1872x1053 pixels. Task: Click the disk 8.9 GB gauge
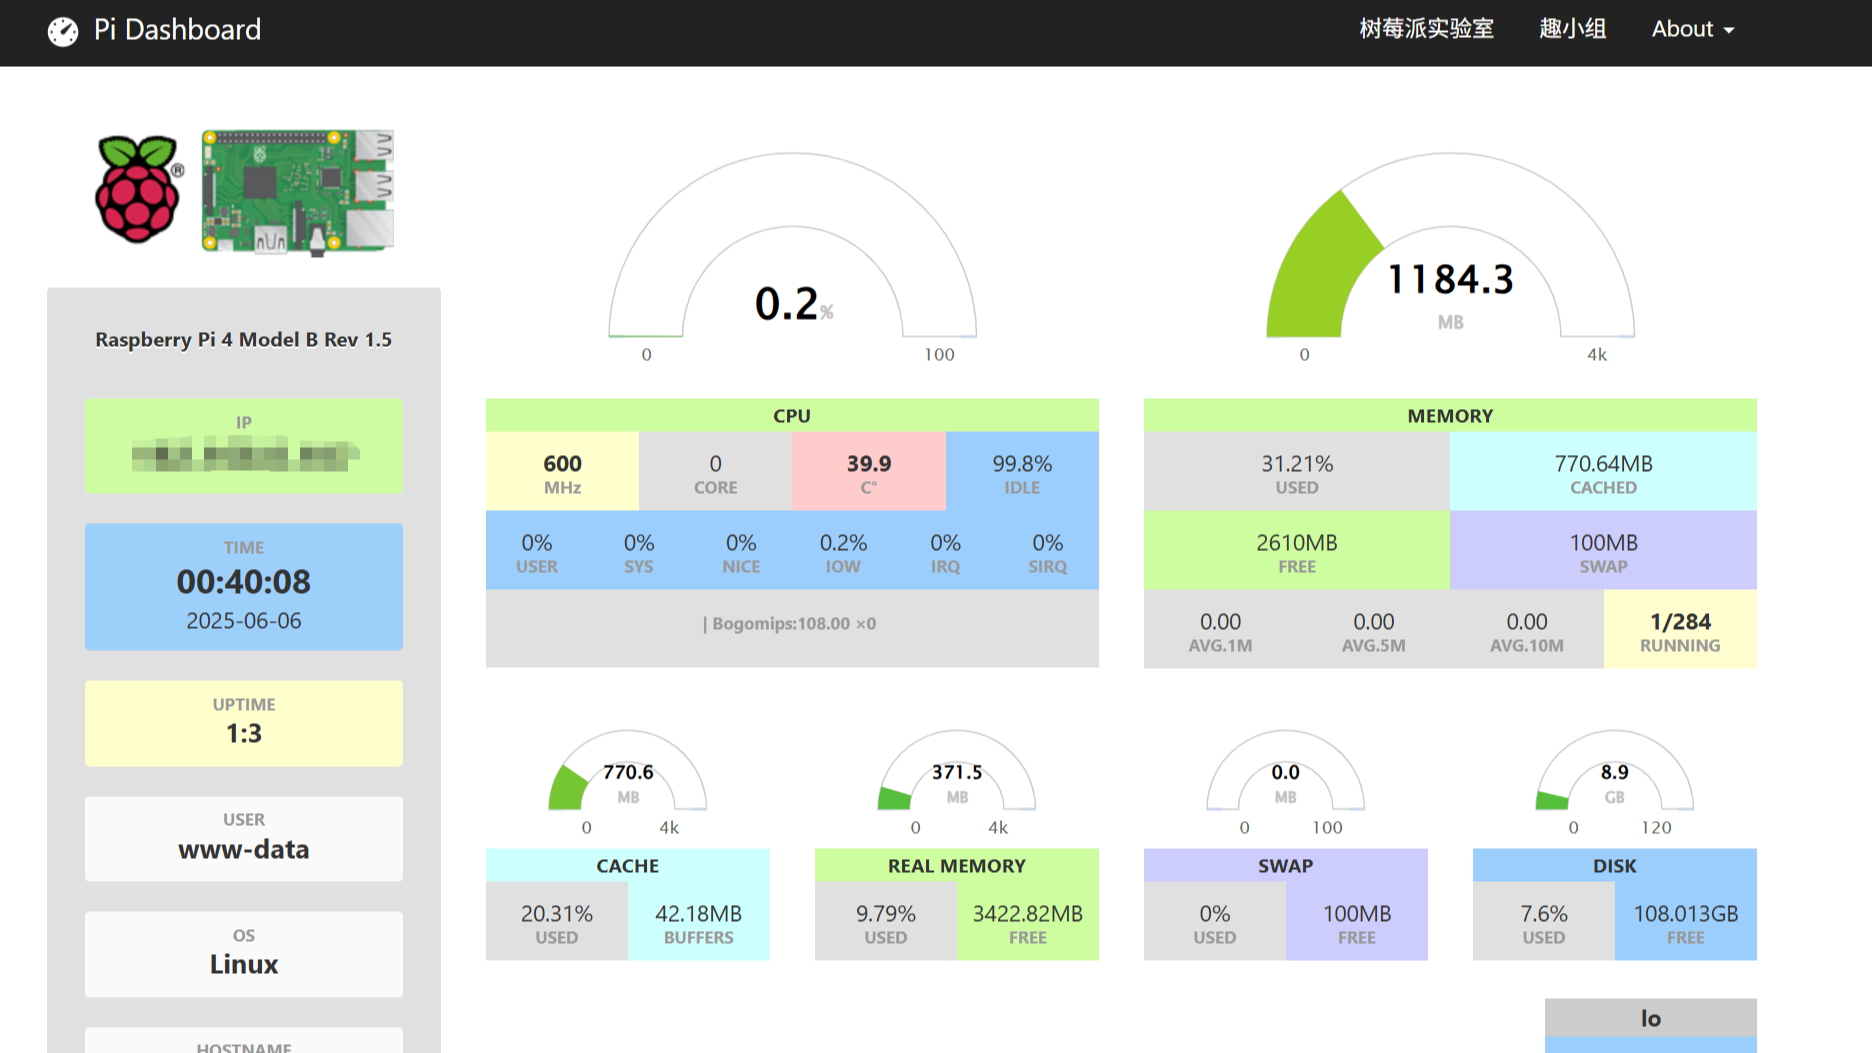1615,782
